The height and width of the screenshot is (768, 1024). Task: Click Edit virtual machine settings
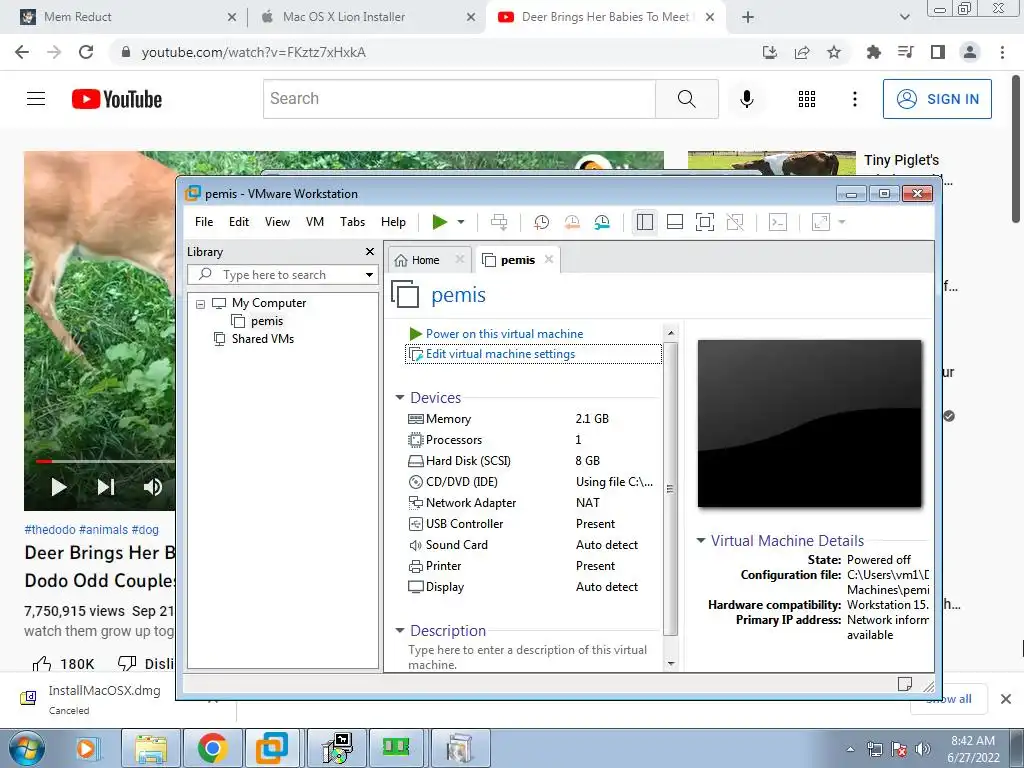[500, 354]
